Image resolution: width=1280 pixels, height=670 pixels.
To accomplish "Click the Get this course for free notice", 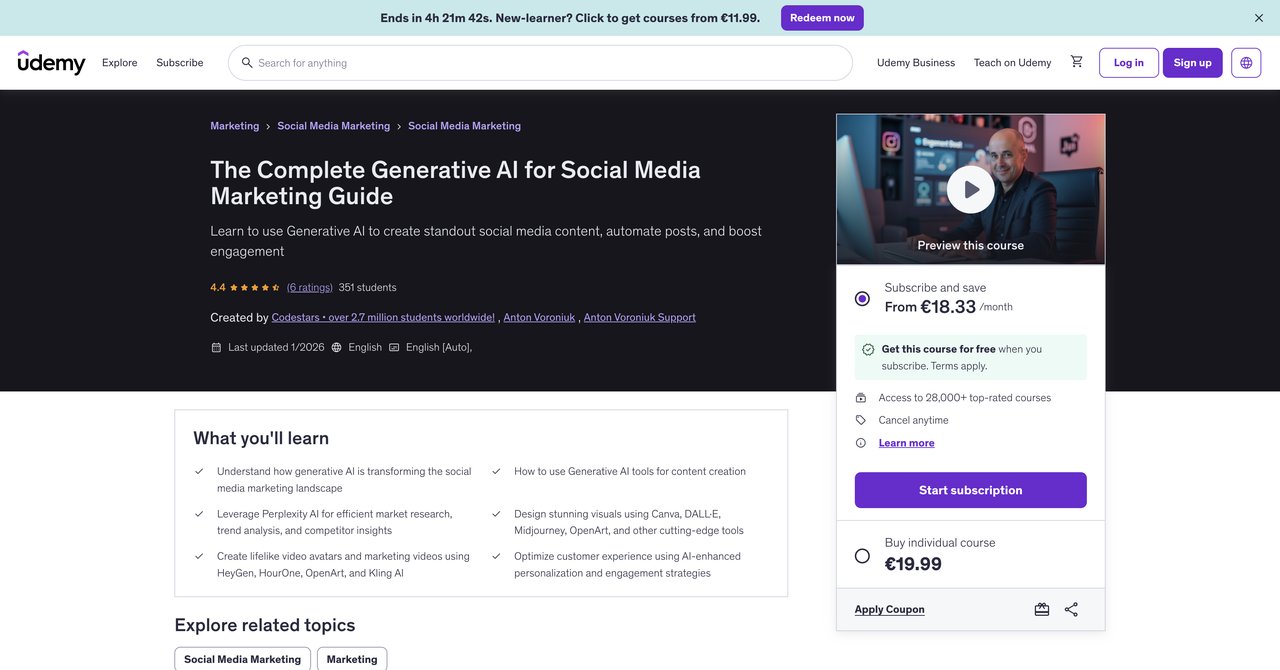I will point(971,358).
